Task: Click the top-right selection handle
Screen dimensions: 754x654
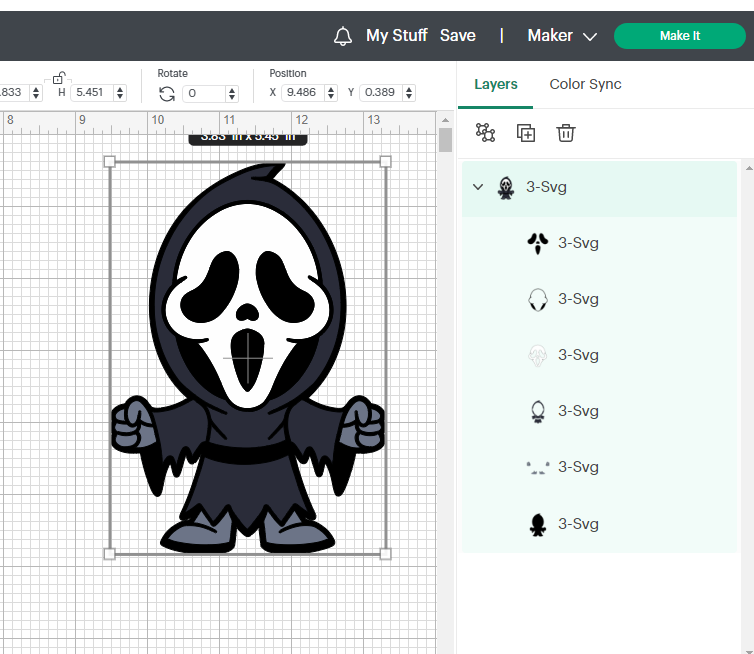Action: (385, 162)
